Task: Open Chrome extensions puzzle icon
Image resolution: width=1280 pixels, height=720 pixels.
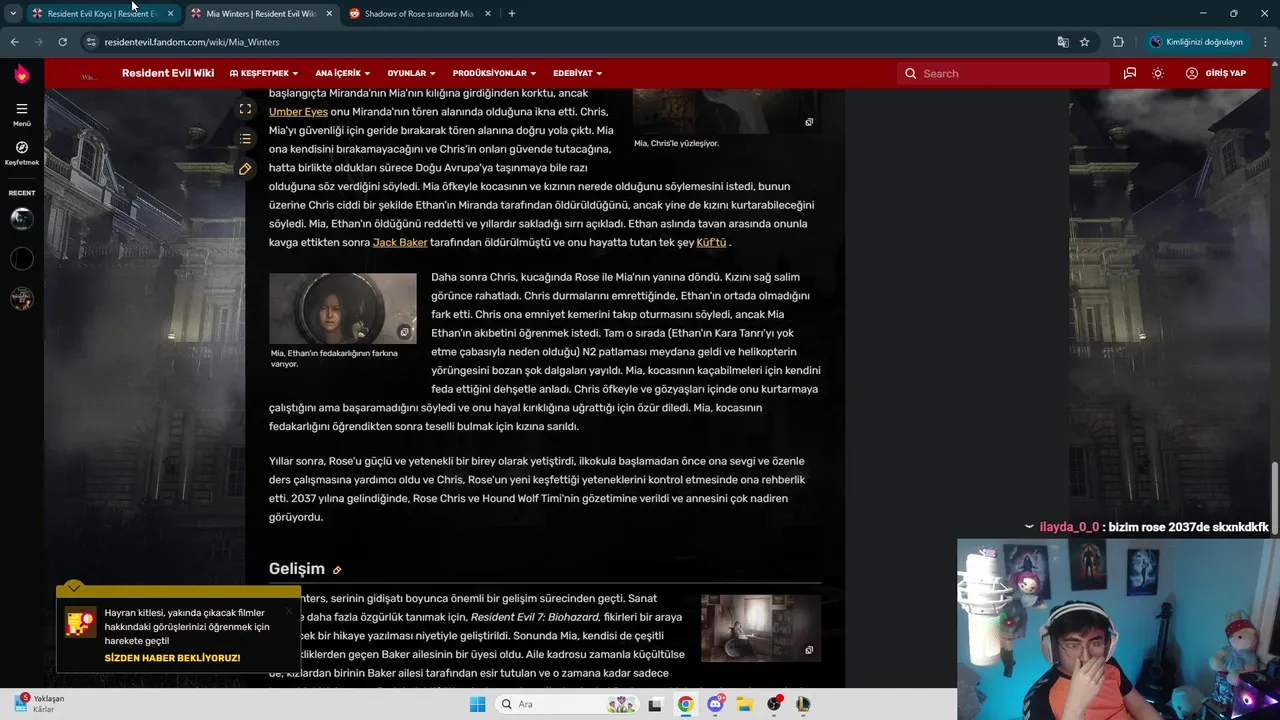Action: 1118,42
